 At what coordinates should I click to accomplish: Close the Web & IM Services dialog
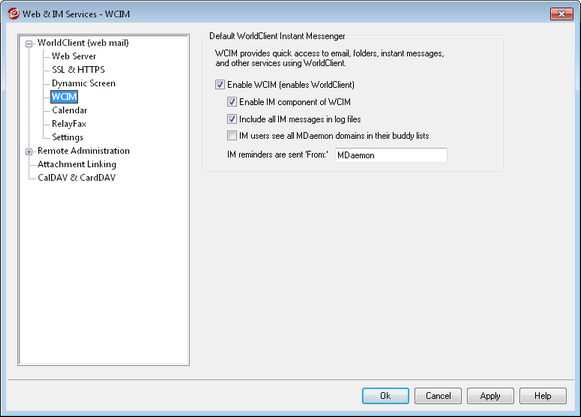[561, 14]
